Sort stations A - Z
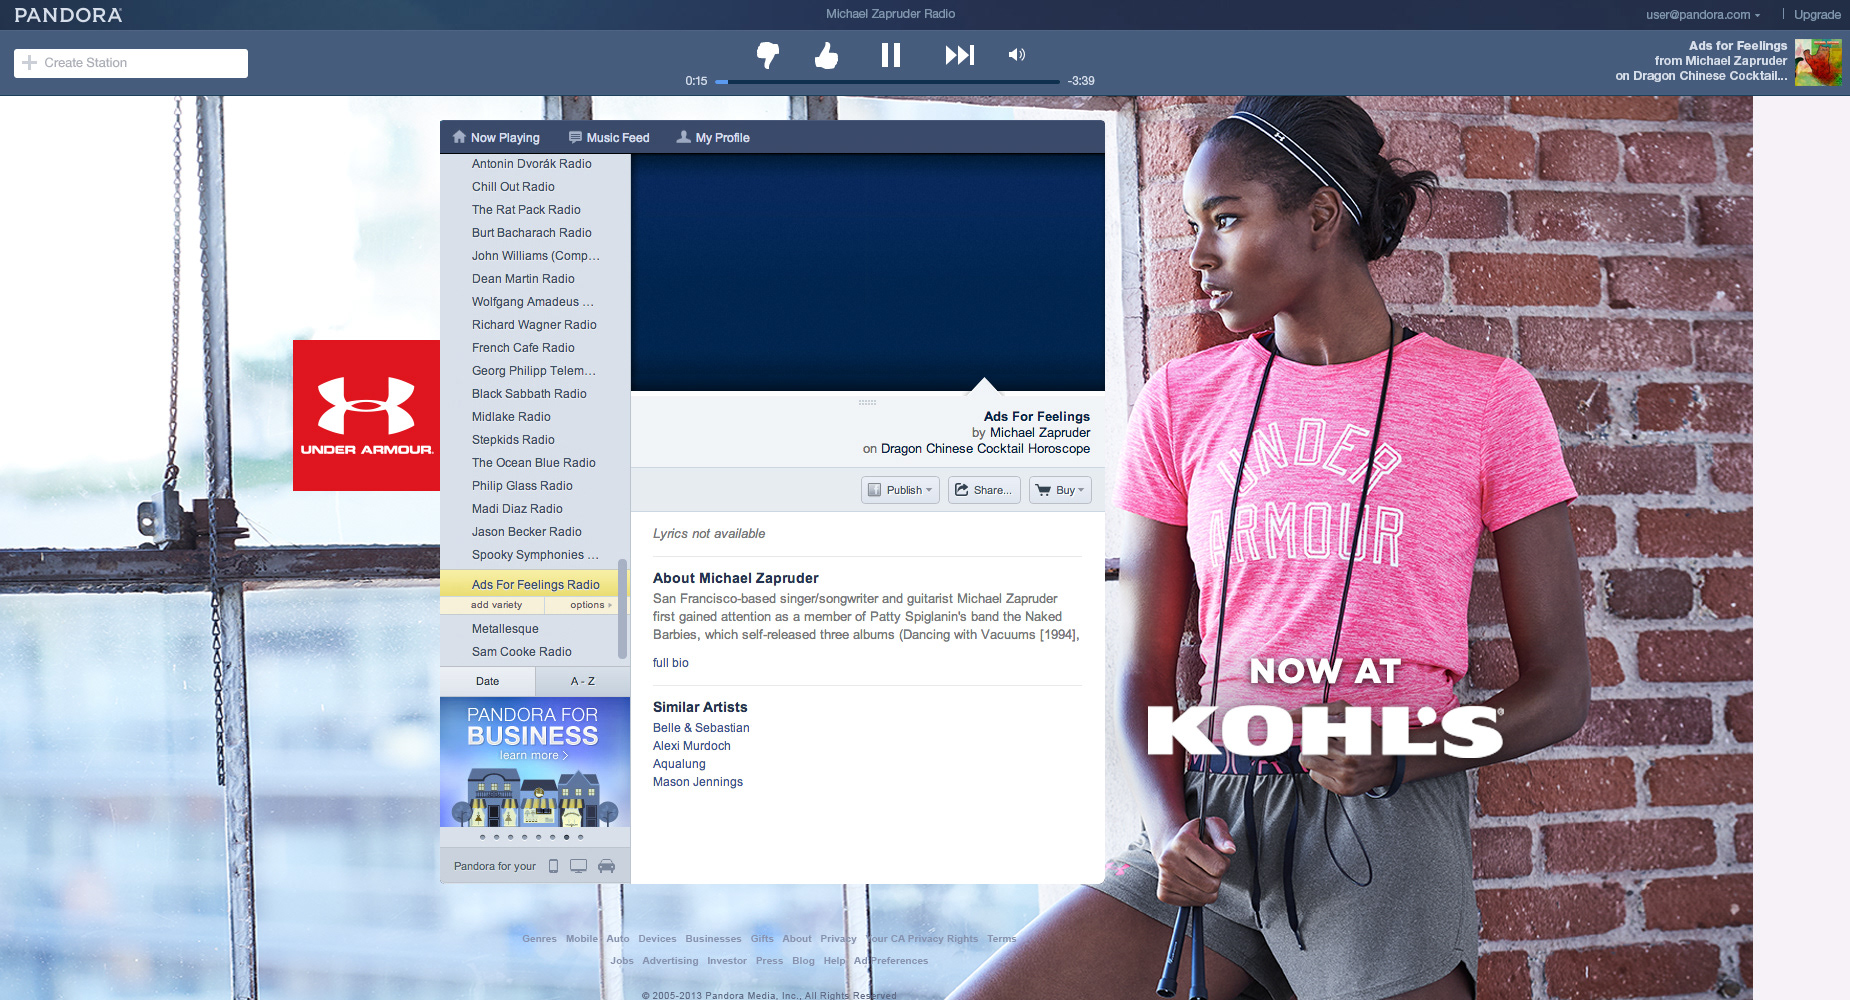Screen dimensions: 1850x1000 583,681
